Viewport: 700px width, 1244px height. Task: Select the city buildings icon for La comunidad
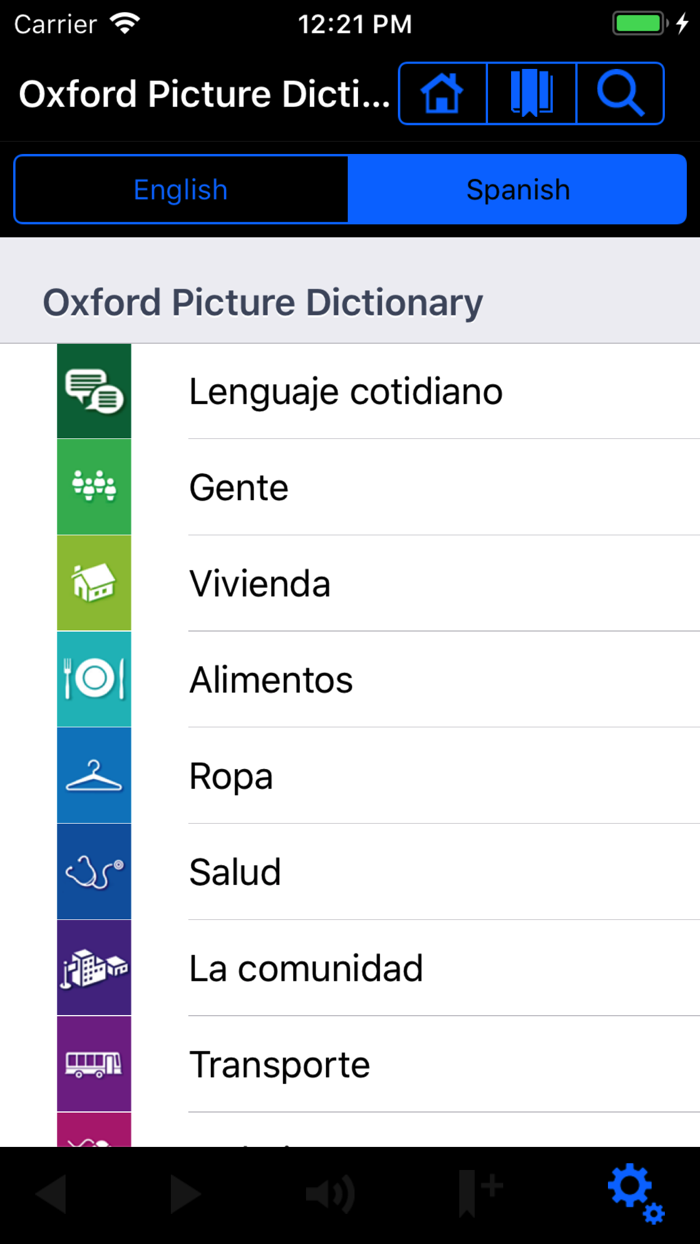[x=94, y=967]
